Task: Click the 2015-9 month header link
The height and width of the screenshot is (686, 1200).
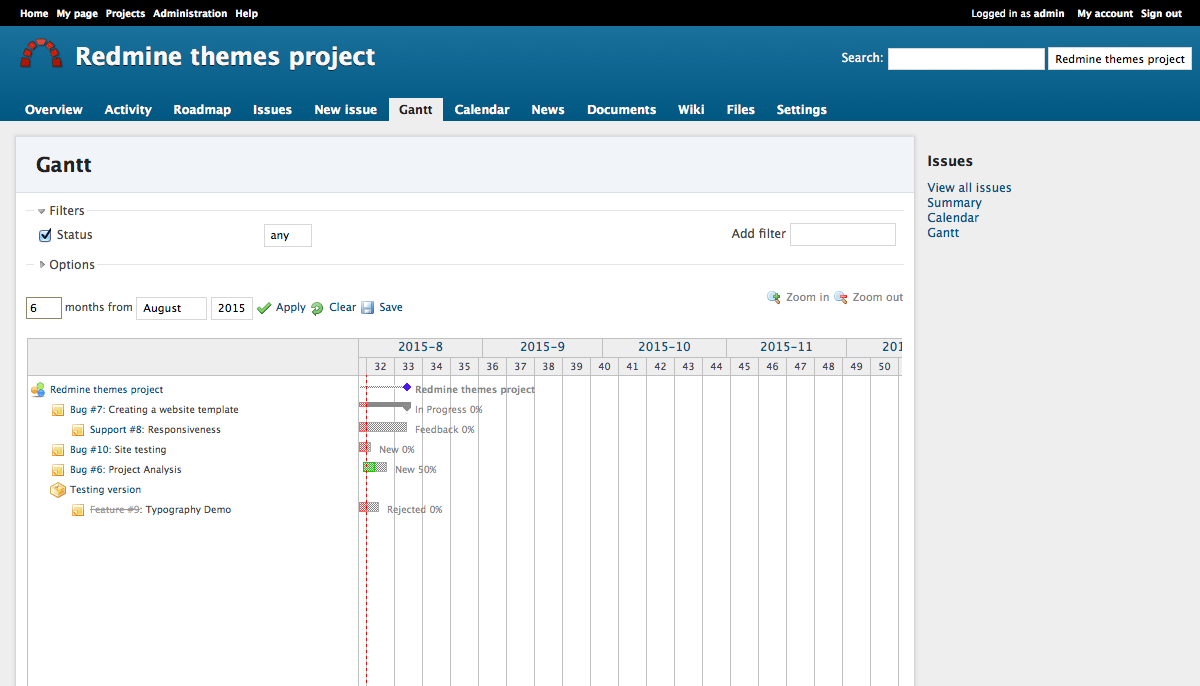Action: pos(542,347)
